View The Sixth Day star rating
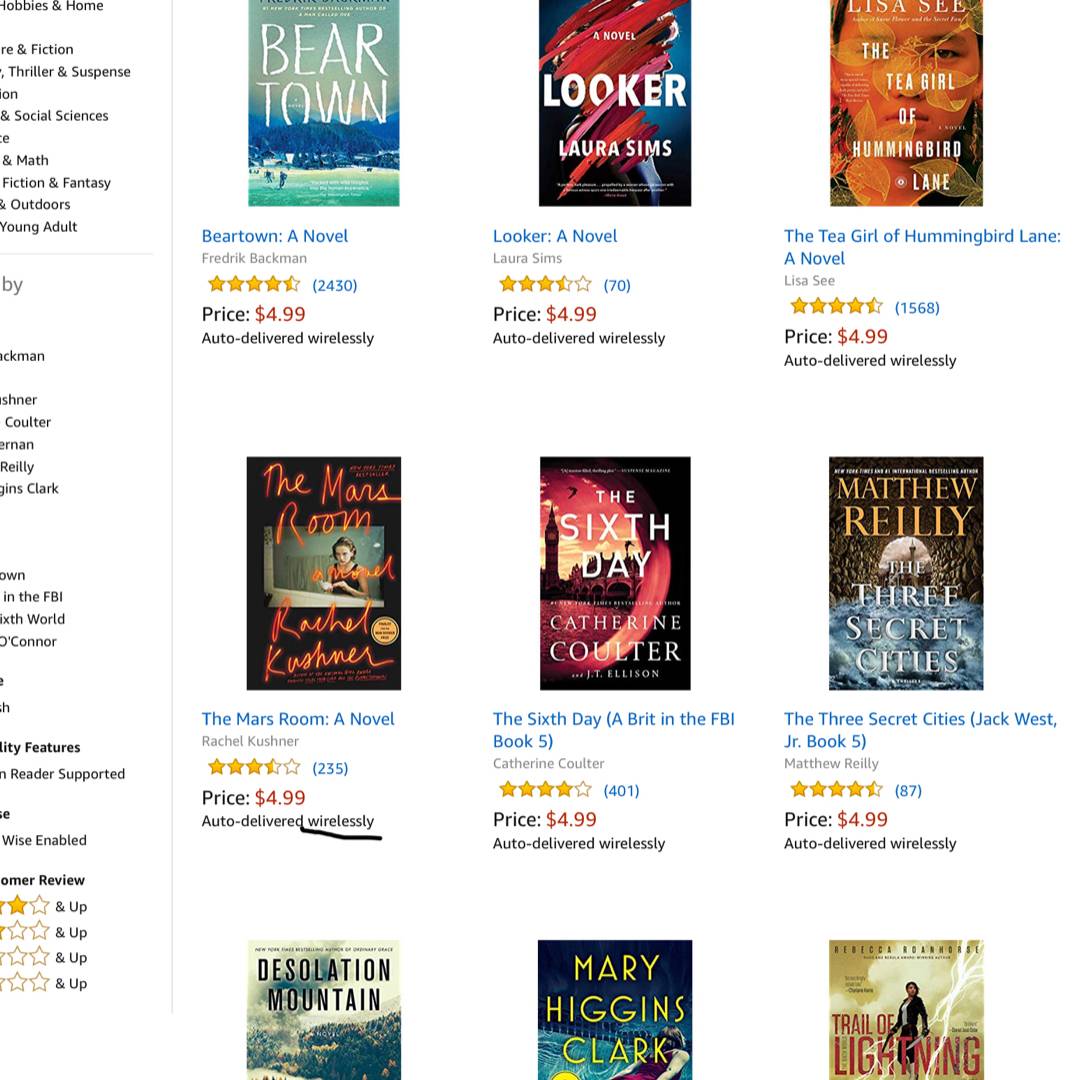The height and width of the screenshot is (1080, 1080). (x=546, y=789)
